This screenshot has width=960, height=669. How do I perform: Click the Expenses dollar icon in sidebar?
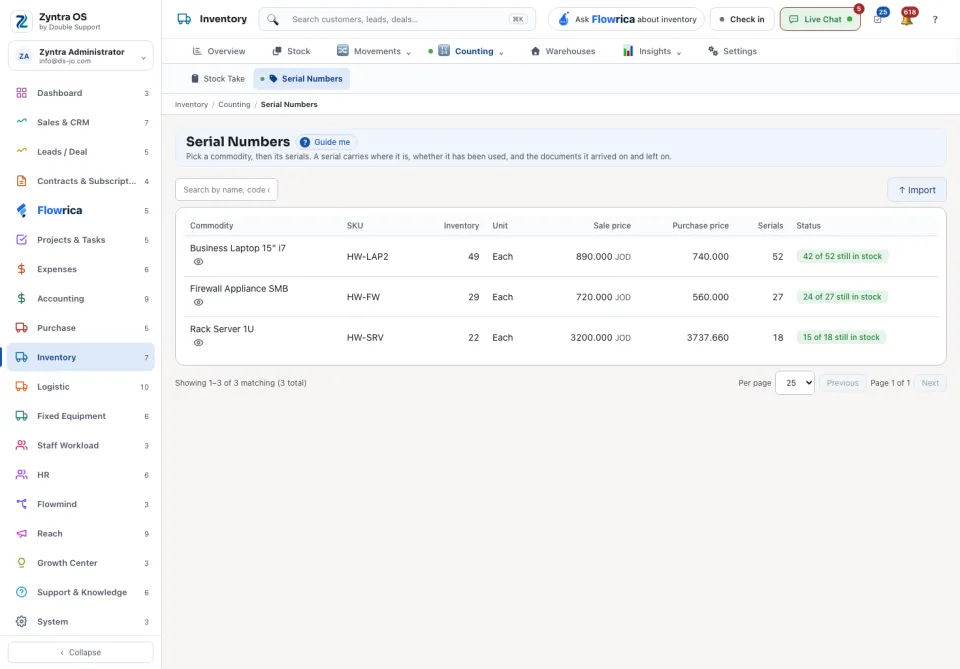pos(21,269)
